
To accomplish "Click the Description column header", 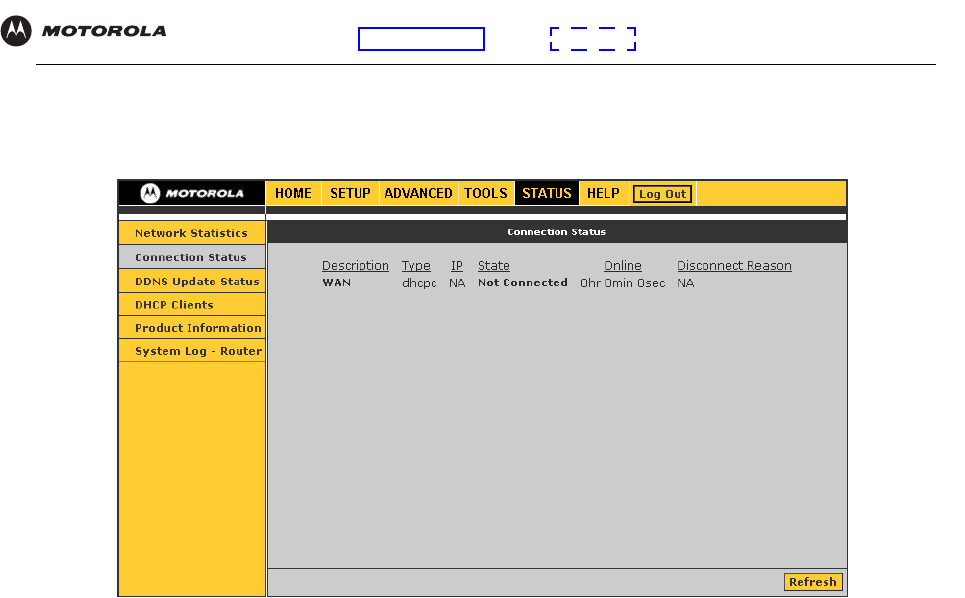I will tap(355, 266).
